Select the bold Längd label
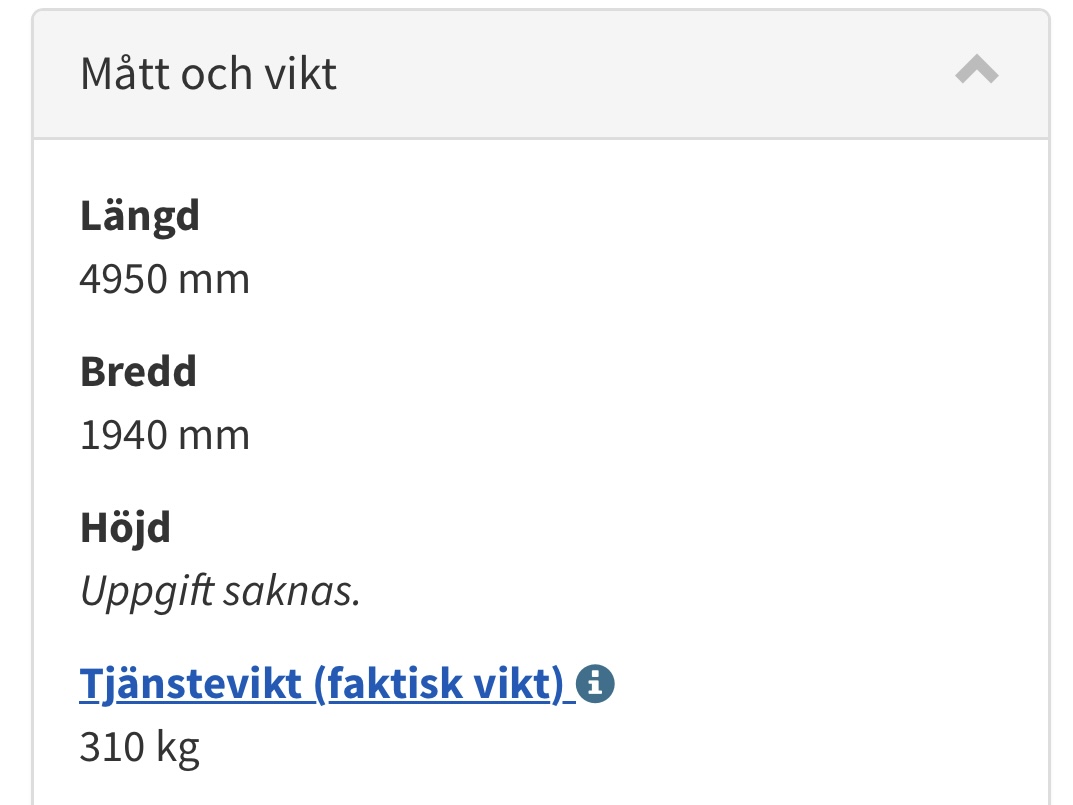This screenshot has height=805, width=1073. [x=140, y=217]
